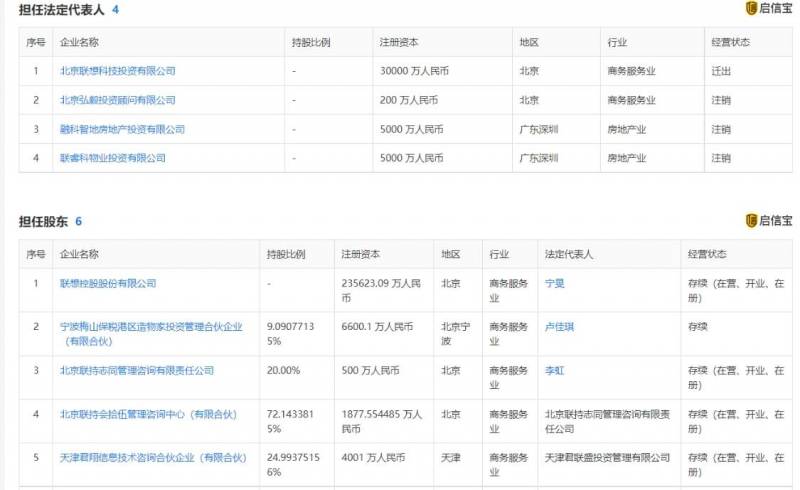800x490 pixels.
Task: Select the 担任法定代表人 section heading
Action: coord(62,10)
